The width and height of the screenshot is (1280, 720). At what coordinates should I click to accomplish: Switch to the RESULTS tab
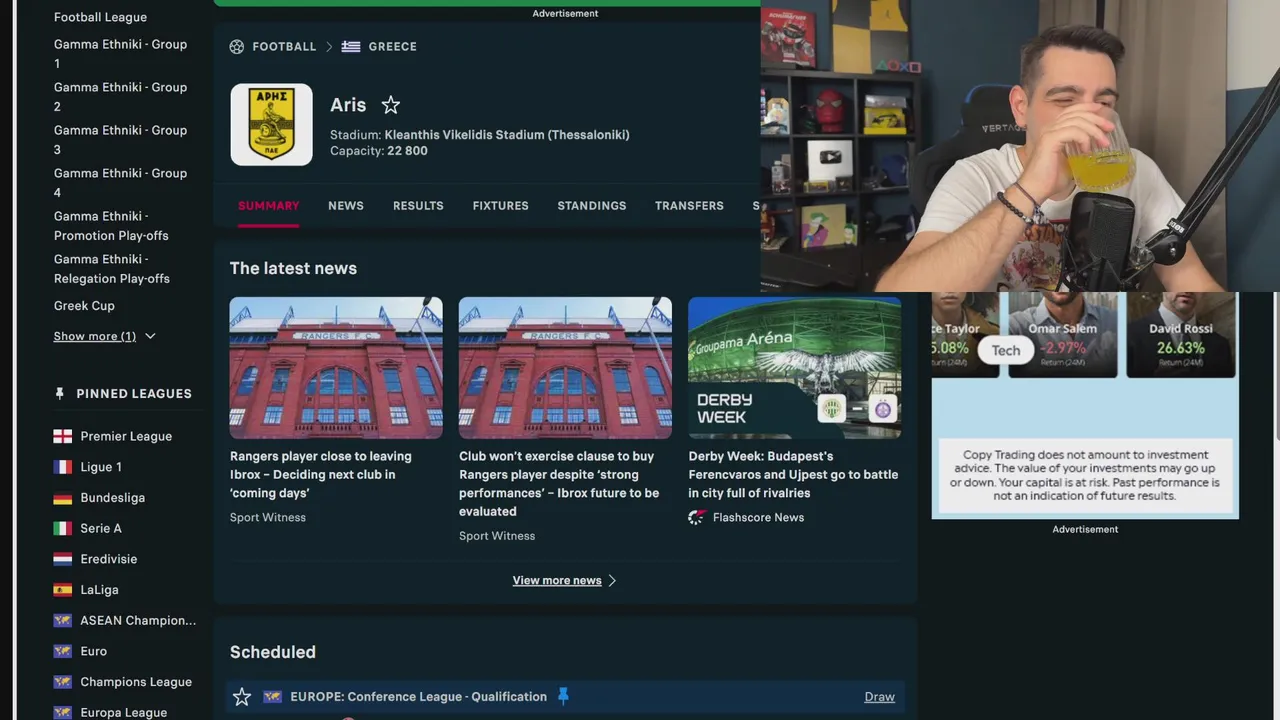pyautogui.click(x=418, y=205)
